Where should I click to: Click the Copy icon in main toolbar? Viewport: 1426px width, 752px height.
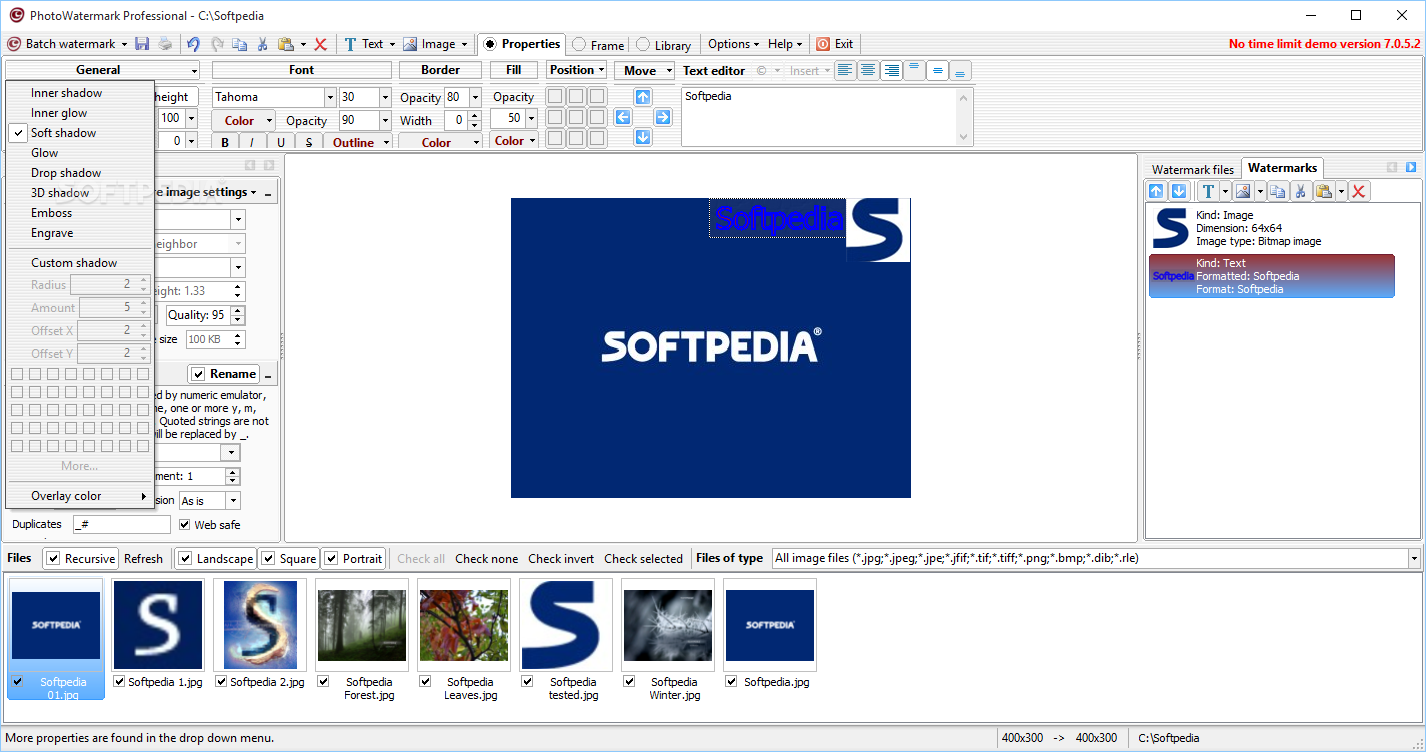[239, 44]
